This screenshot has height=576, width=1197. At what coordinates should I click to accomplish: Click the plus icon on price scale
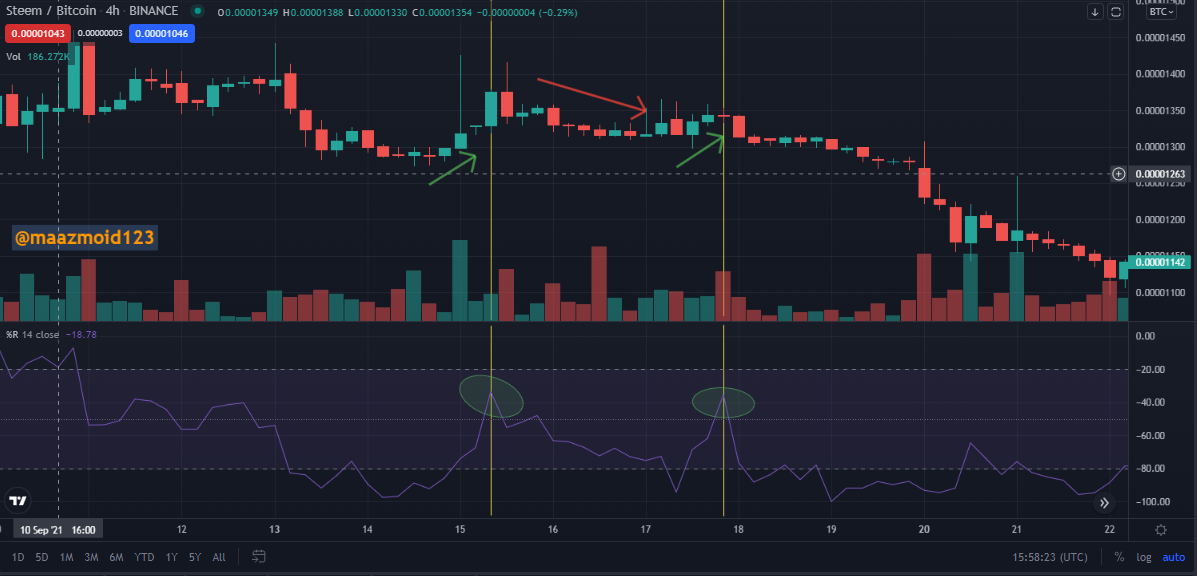[1118, 174]
